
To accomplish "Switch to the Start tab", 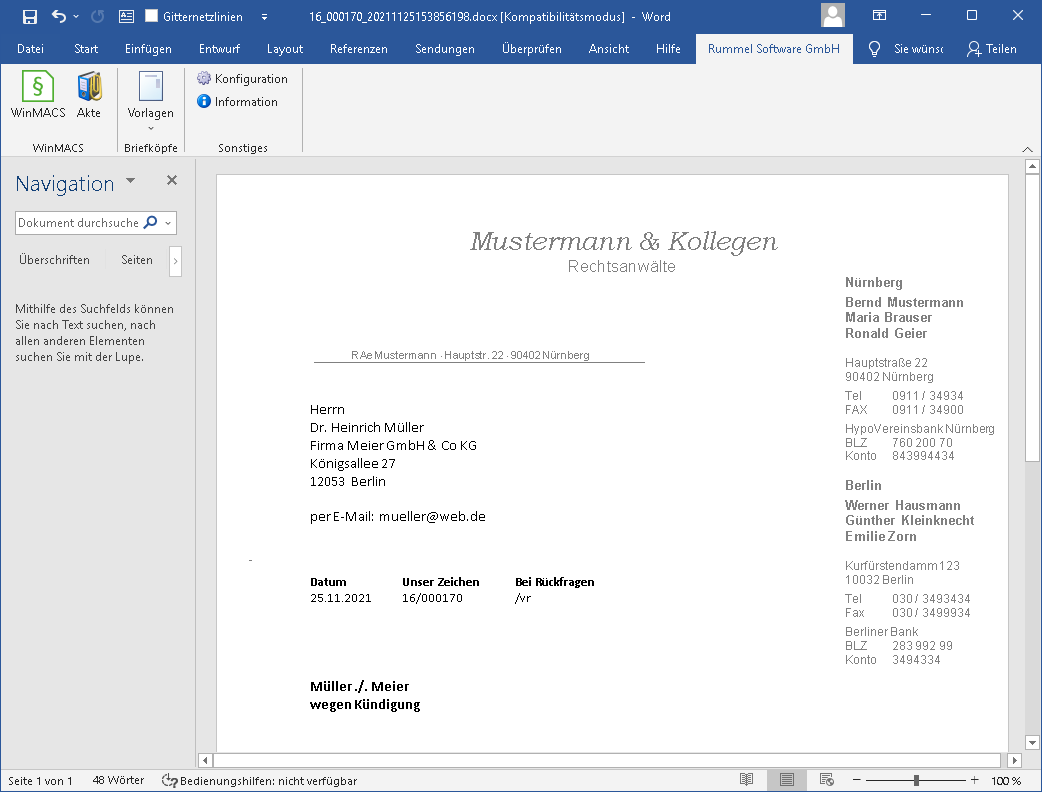I will point(86,49).
